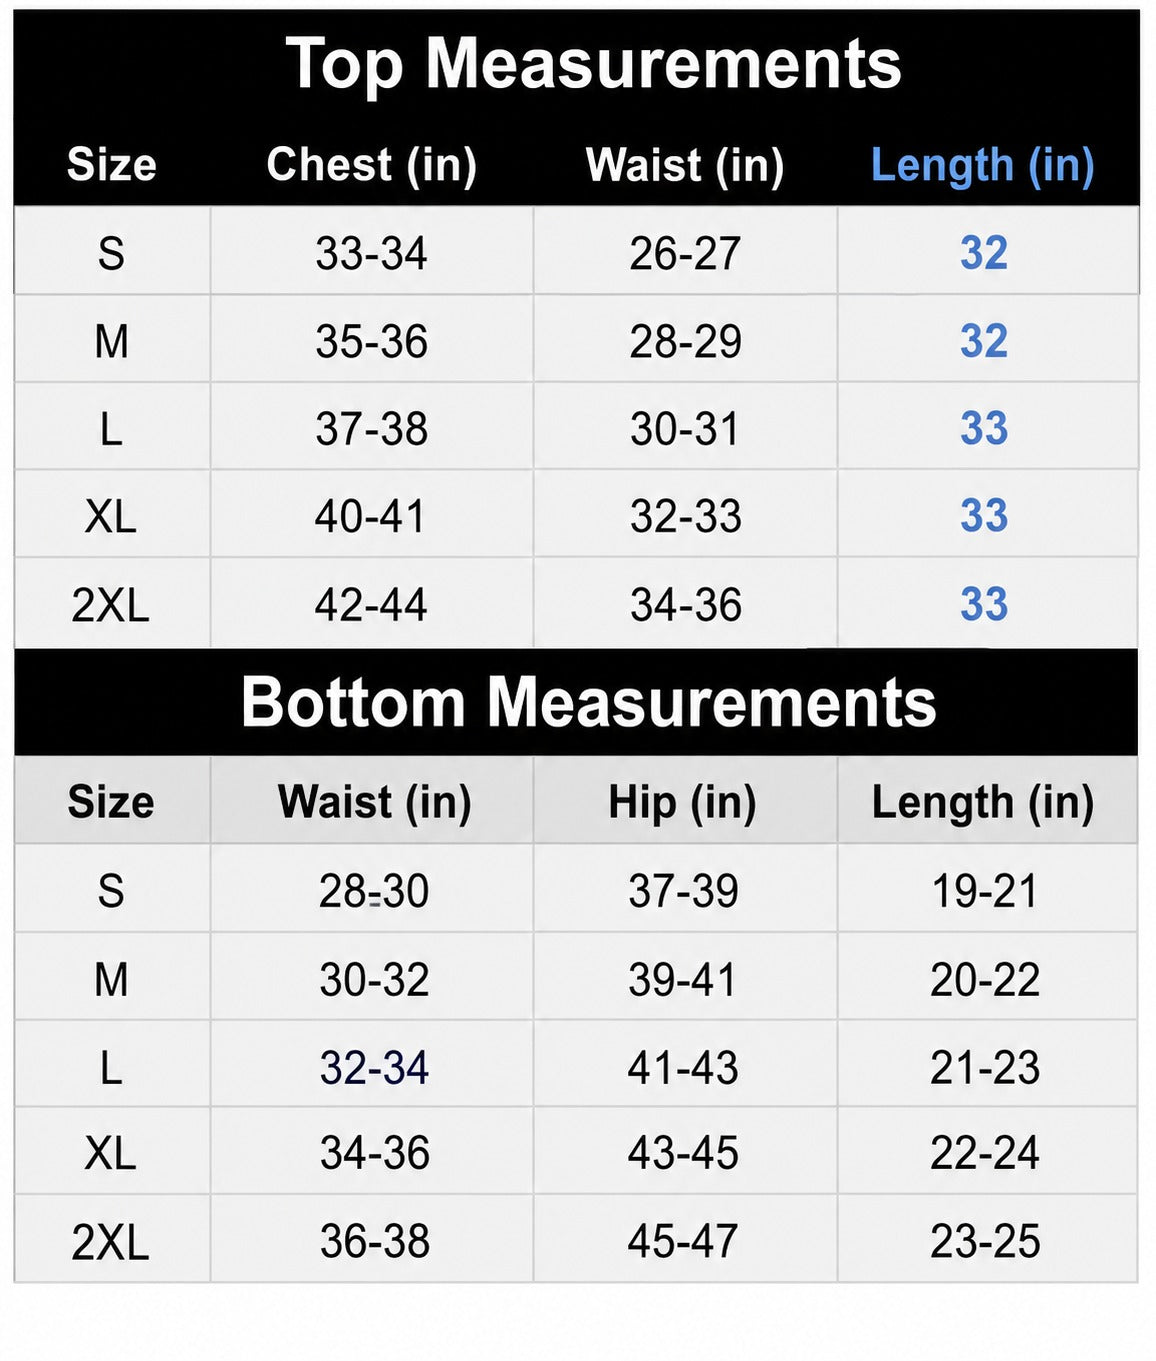Image resolution: width=1156 pixels, height=1361 pixels.
Task: Select the Chest (in) column header
Action: 372,165
